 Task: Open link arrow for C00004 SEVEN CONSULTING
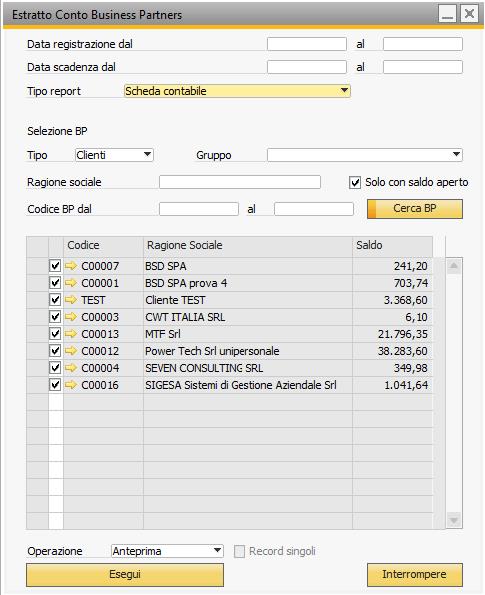(71, 368)
